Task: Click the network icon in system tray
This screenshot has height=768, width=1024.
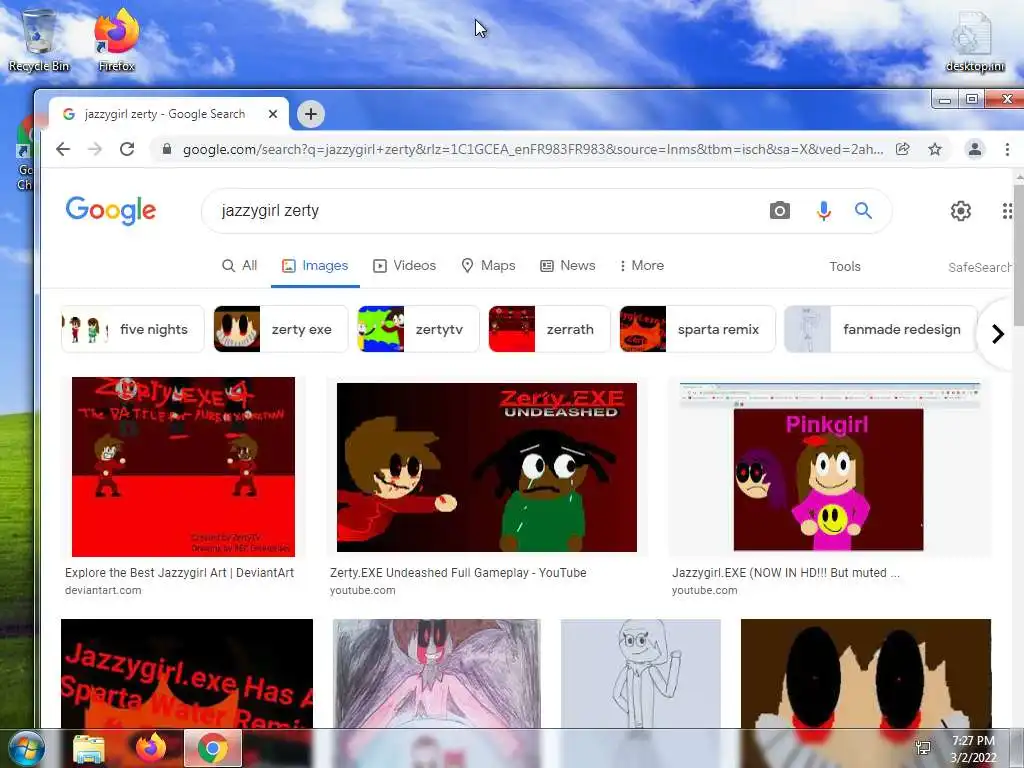Action: (923, 748)
